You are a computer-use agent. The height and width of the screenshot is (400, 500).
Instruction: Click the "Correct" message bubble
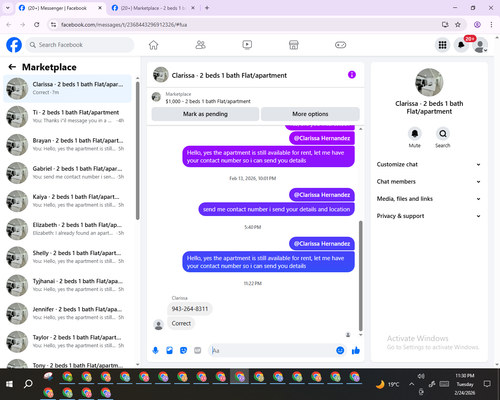181,323
